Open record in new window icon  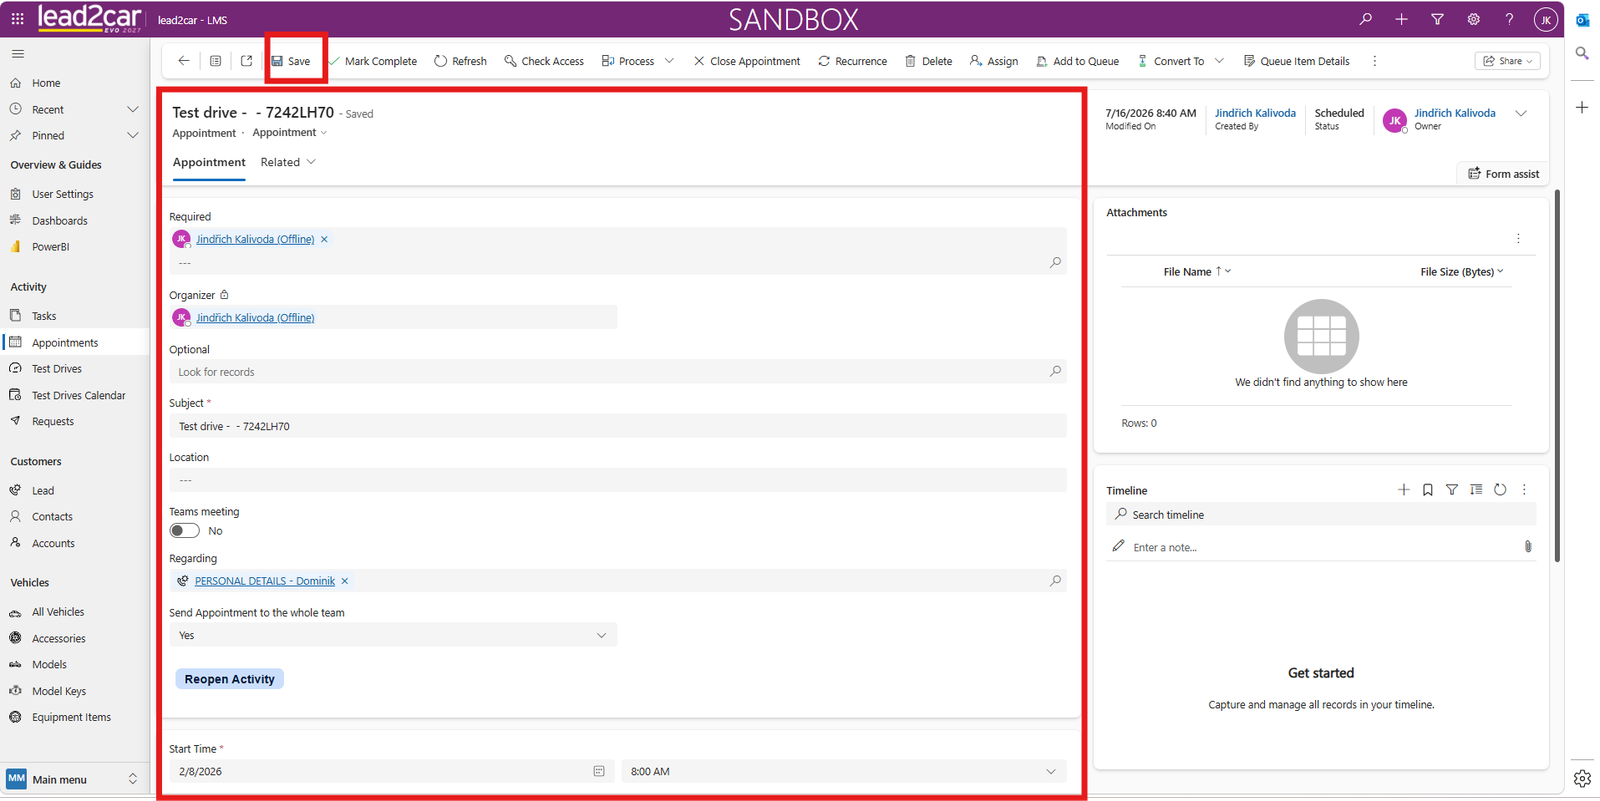click(247, 61)
